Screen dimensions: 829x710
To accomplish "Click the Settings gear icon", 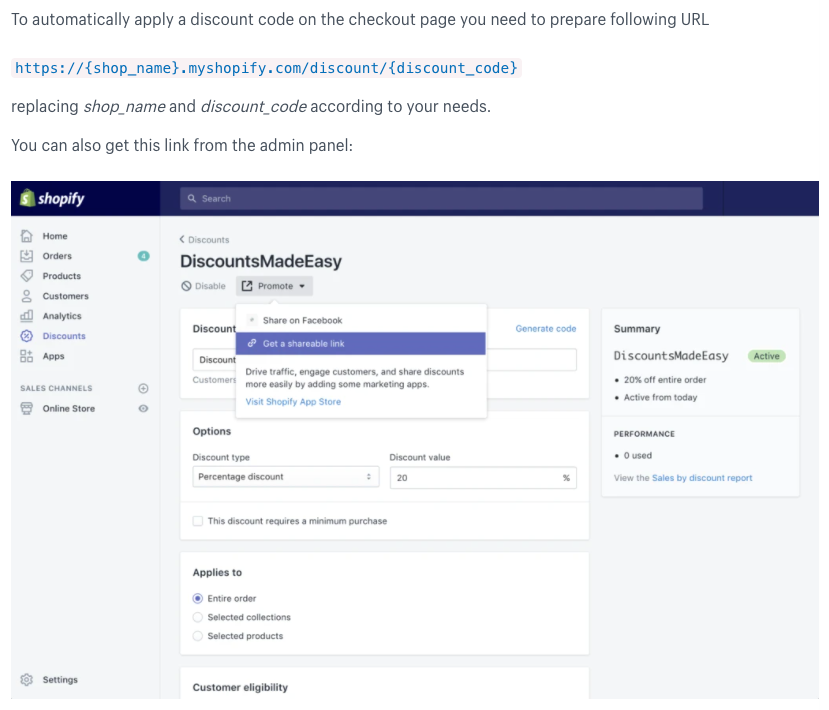I will [26, 679].
